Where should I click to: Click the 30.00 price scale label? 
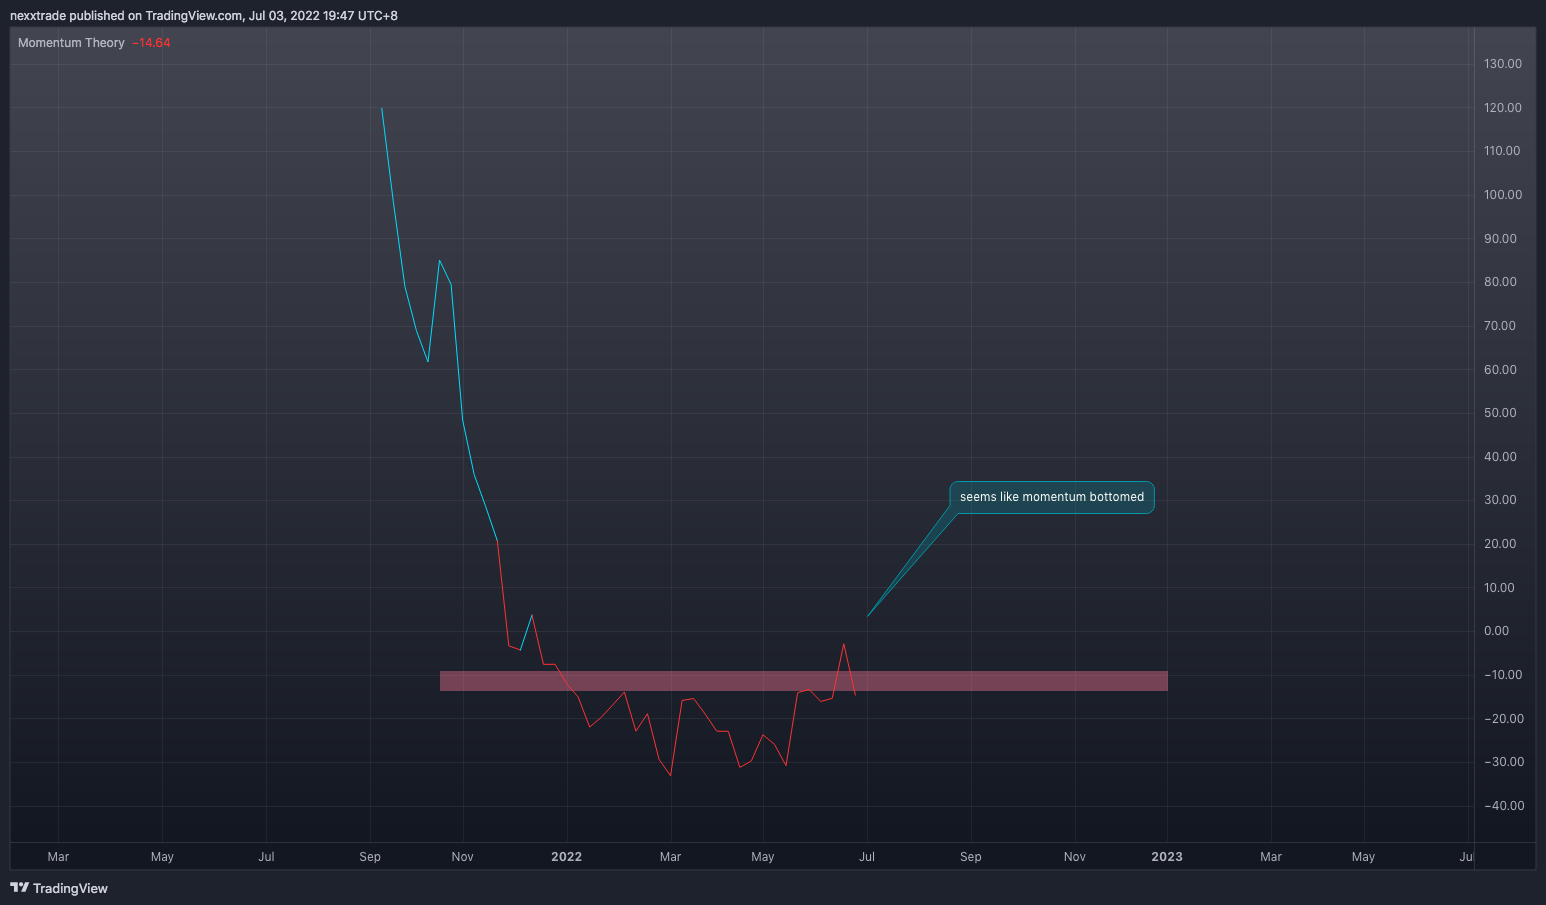point(1500,500)
